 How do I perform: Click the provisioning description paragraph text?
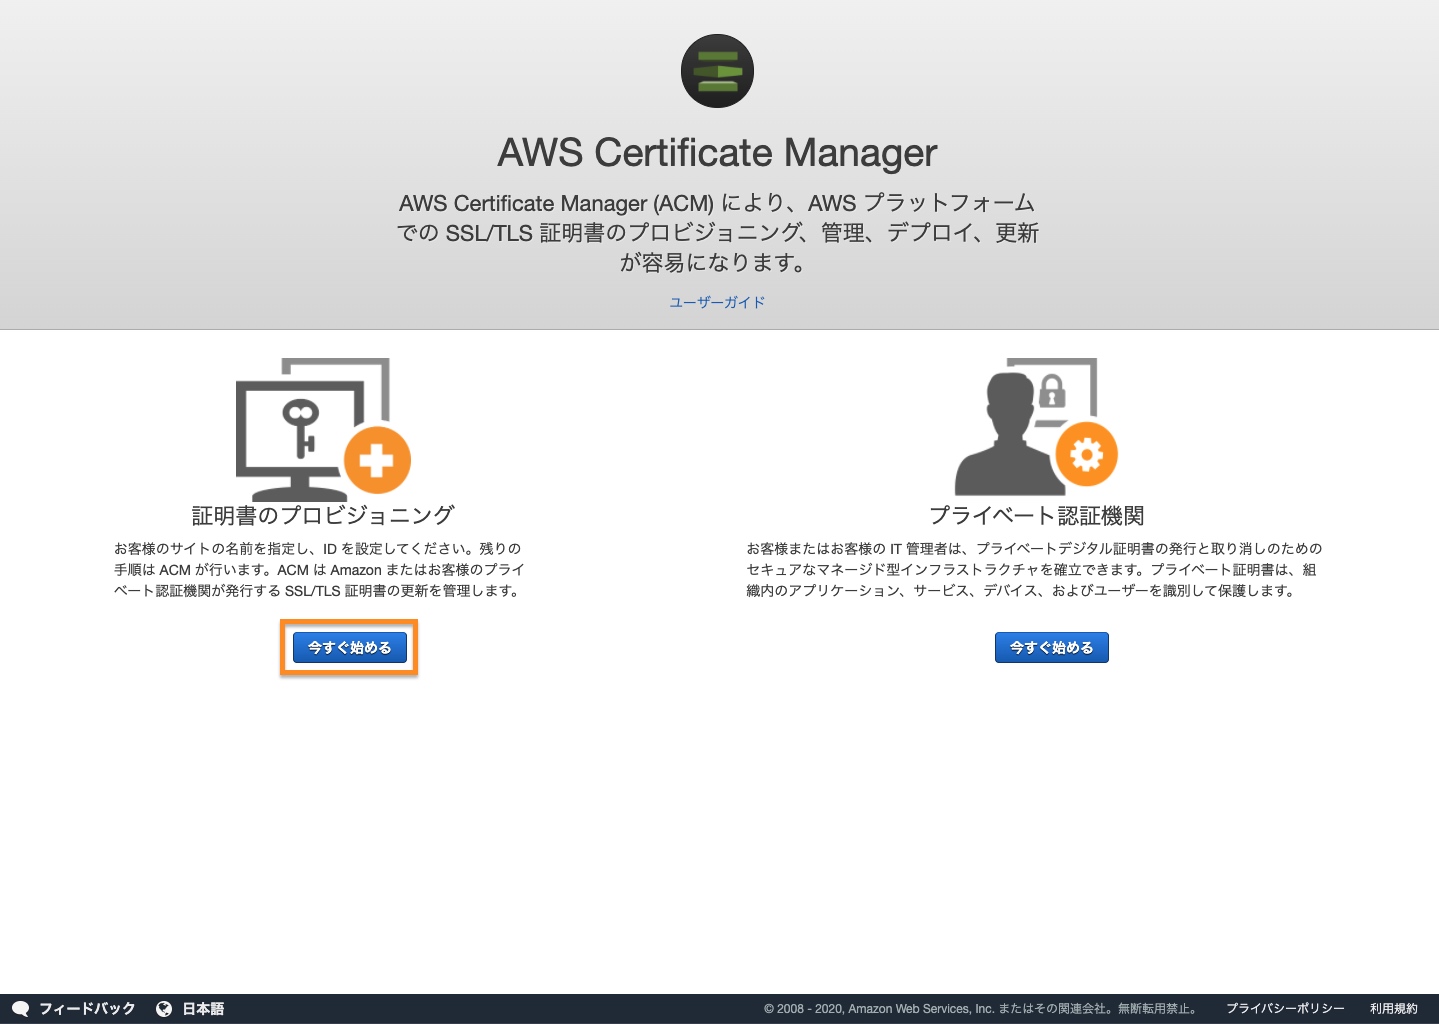point(319,570)
